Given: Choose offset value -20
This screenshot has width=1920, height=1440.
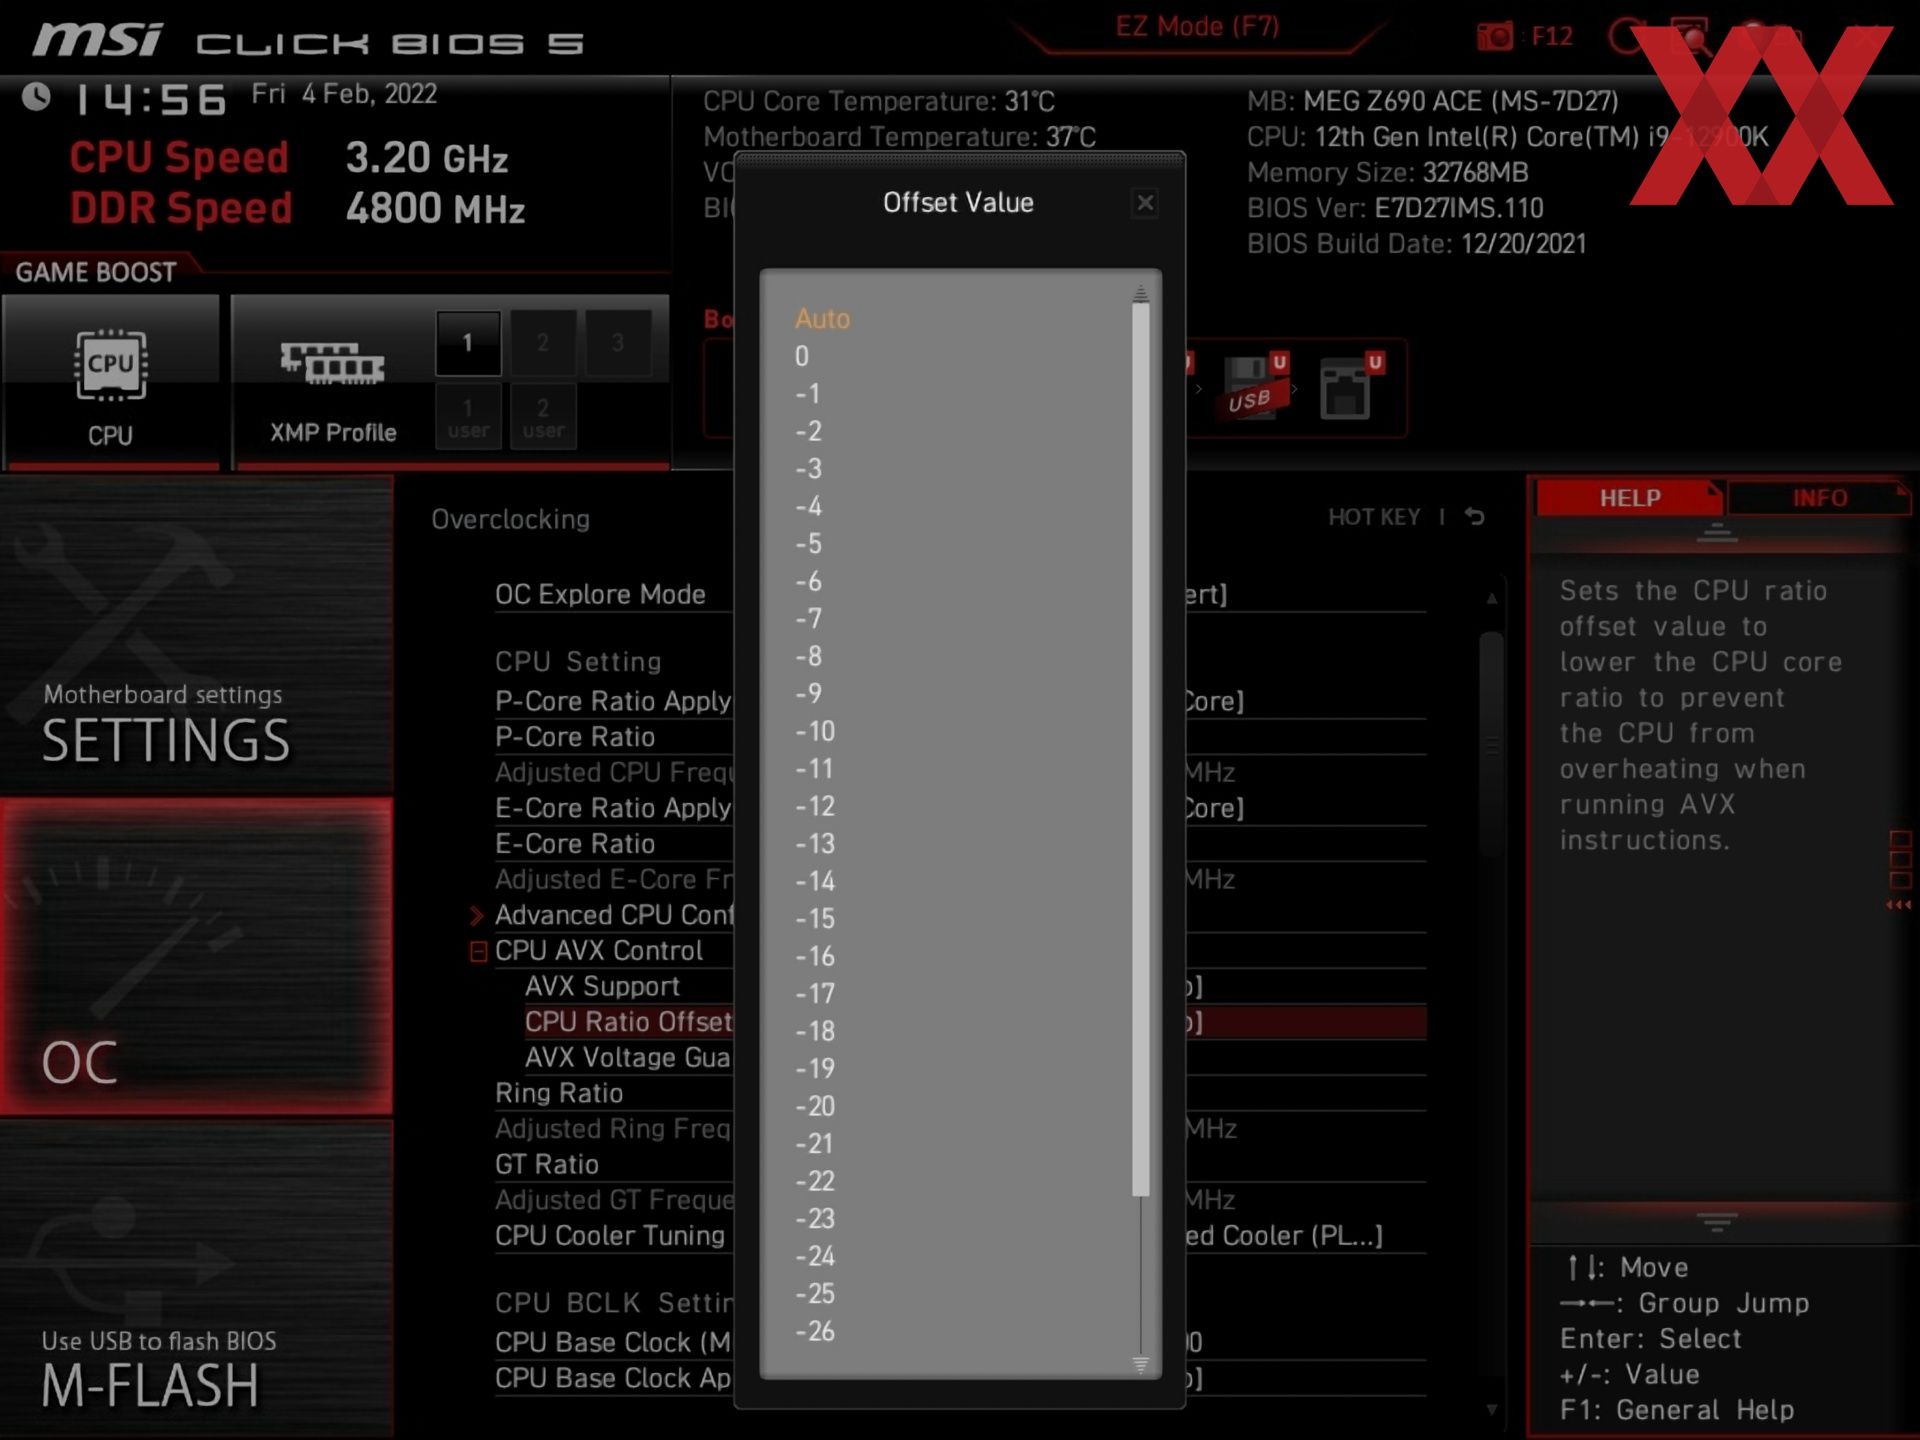Looking at the screenshot, I should coord(815,1106).
